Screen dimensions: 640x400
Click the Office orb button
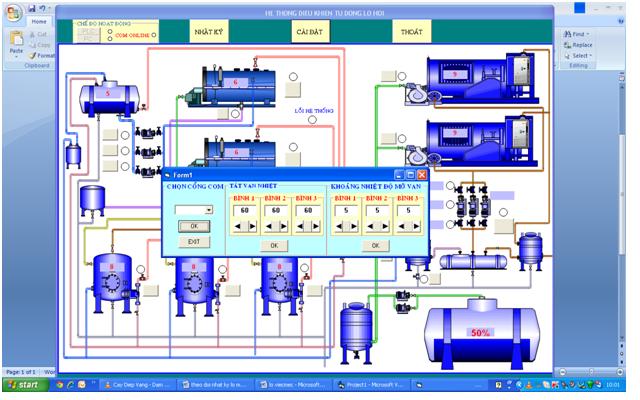11,11
